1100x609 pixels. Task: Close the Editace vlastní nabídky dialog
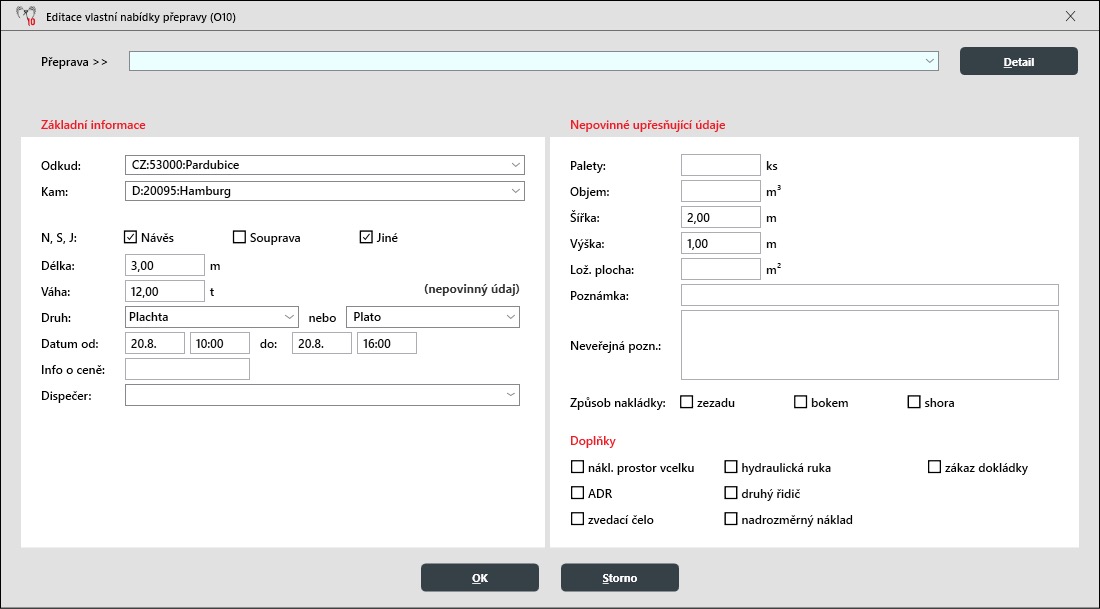coord(1070,16)
